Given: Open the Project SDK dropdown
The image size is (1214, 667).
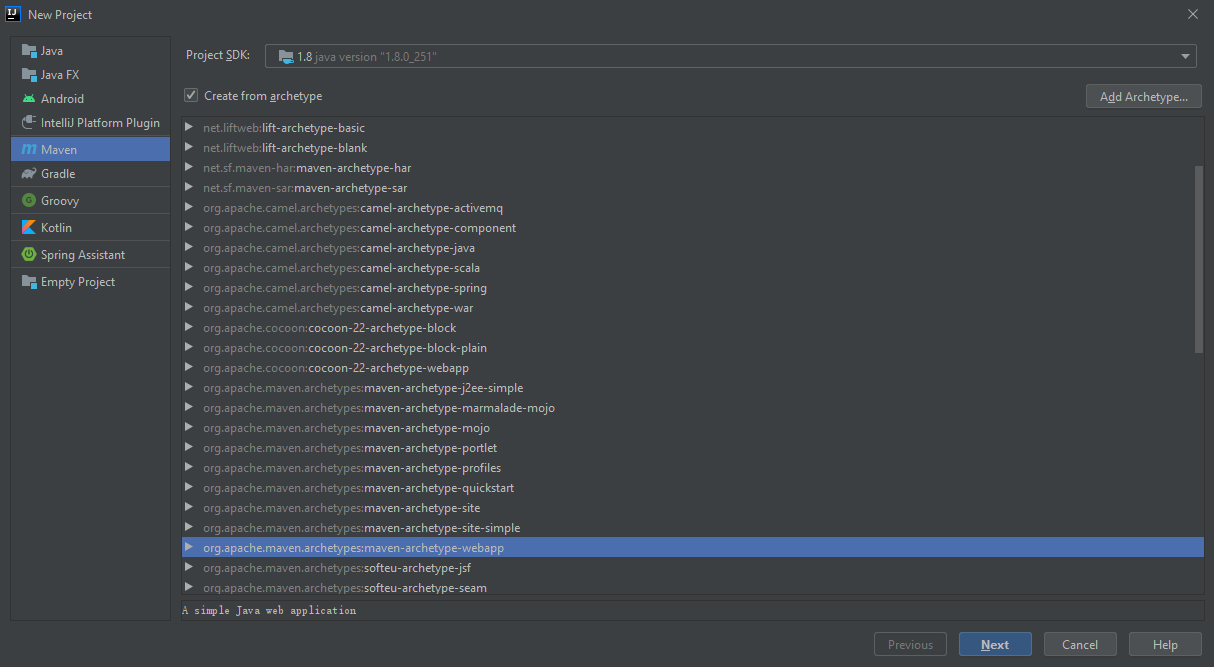Looking at the screenshot, I should [x=1185, y=57].
